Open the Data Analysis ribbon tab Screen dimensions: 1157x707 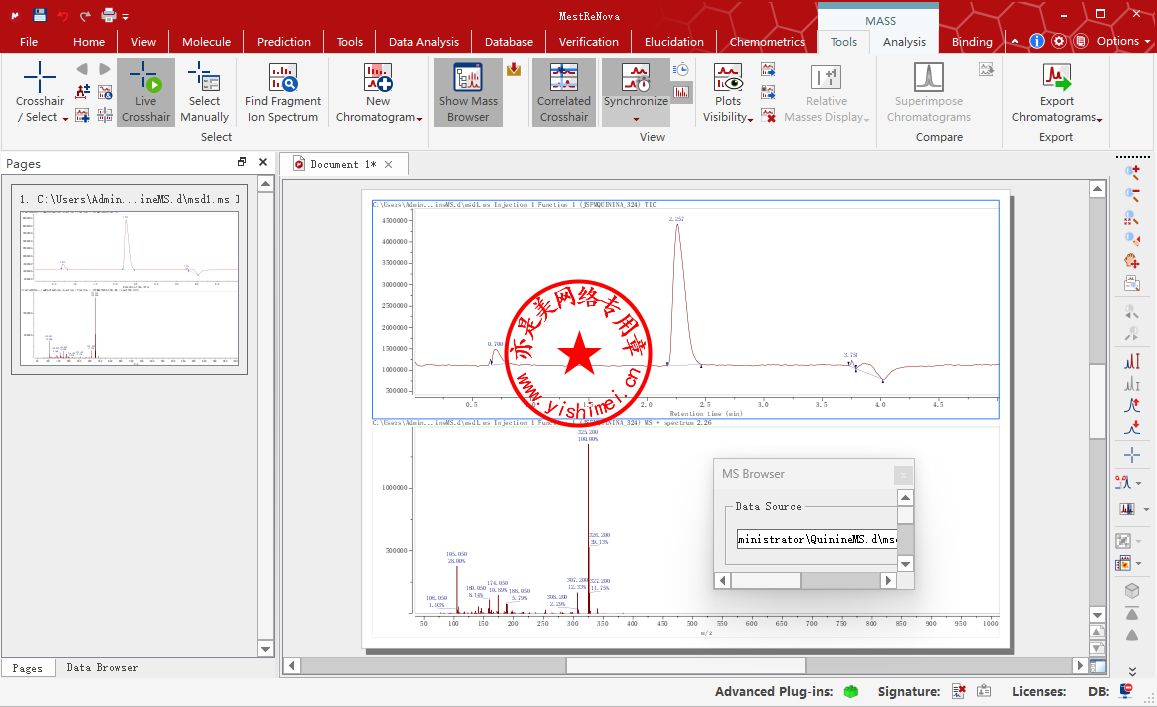click(423, 42)
